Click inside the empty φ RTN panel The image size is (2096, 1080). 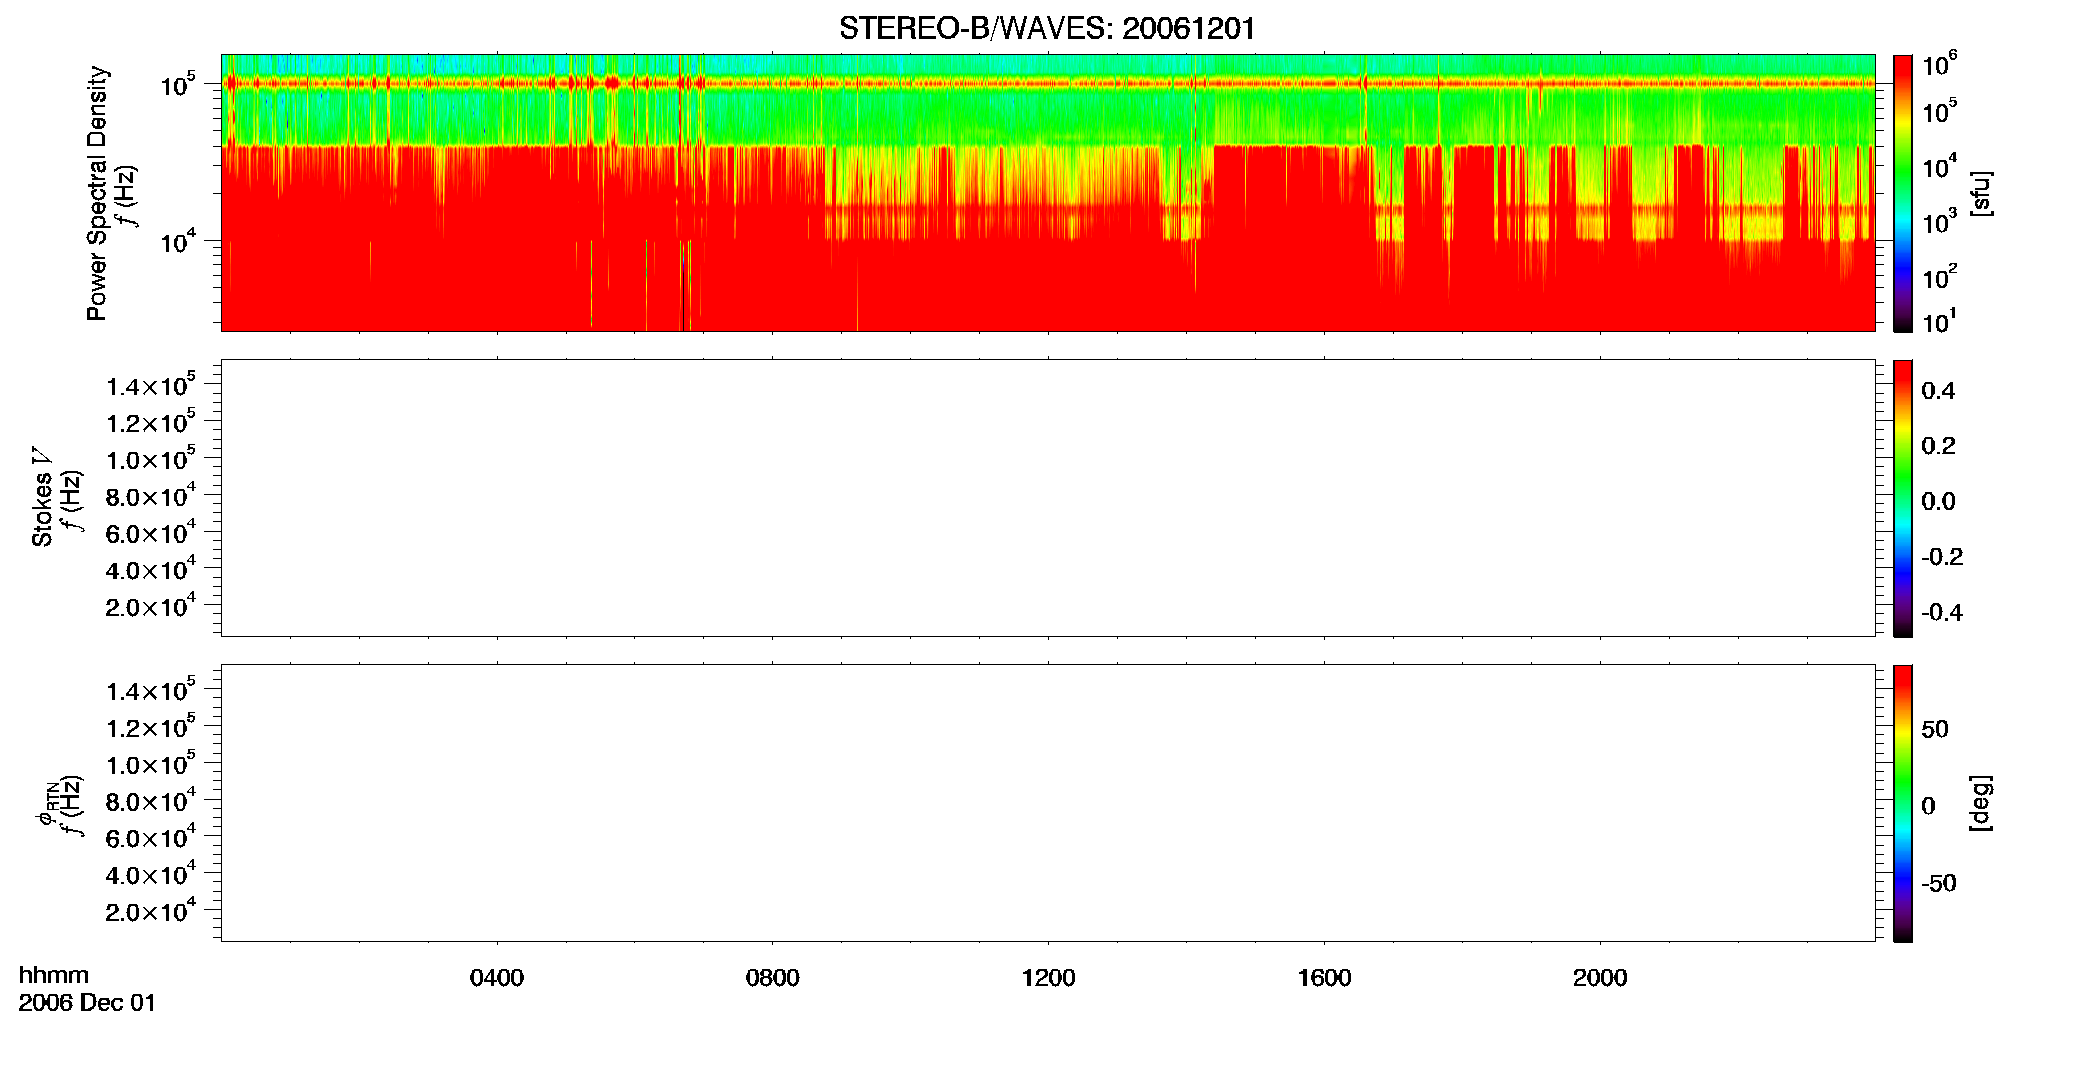[1047, 803]
